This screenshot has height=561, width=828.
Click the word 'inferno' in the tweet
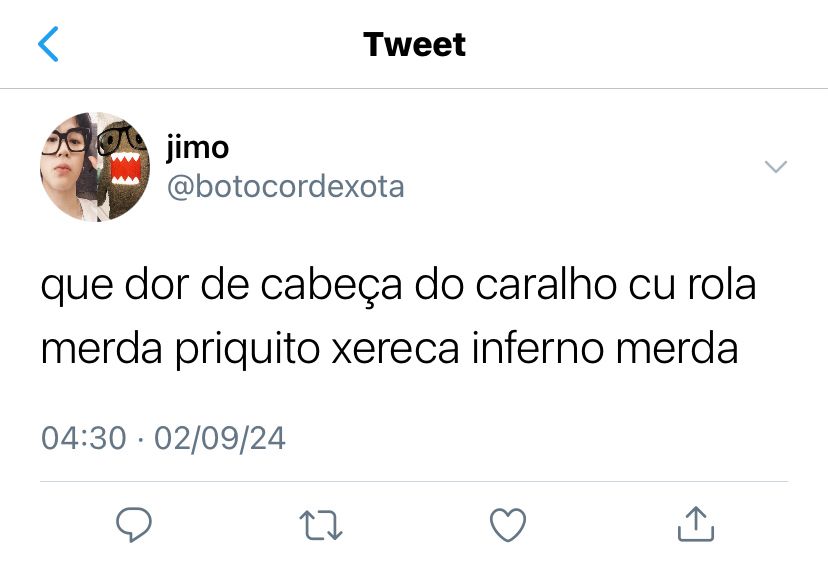coord(538,347)
